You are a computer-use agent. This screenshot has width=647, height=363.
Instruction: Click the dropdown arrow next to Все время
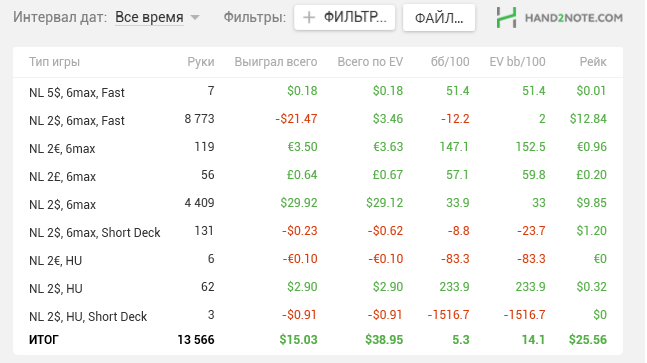point(195,18)
